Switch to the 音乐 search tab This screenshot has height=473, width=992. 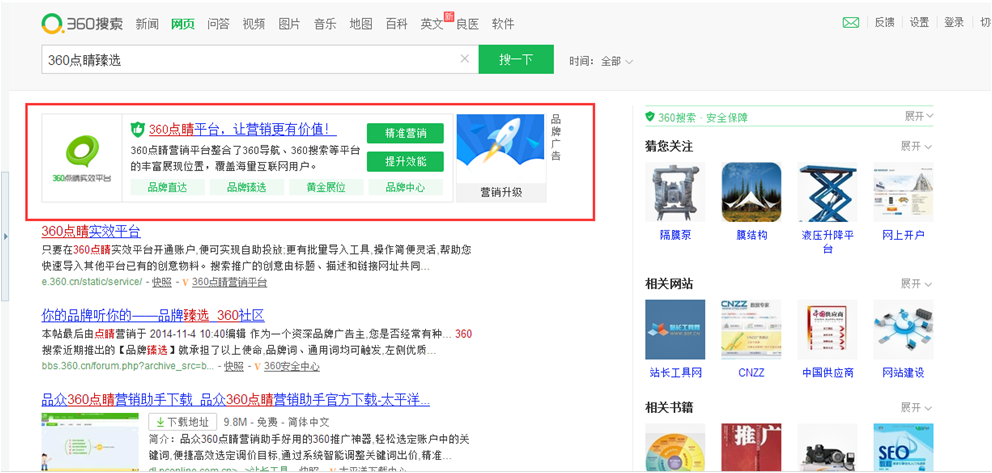[325, 24]
